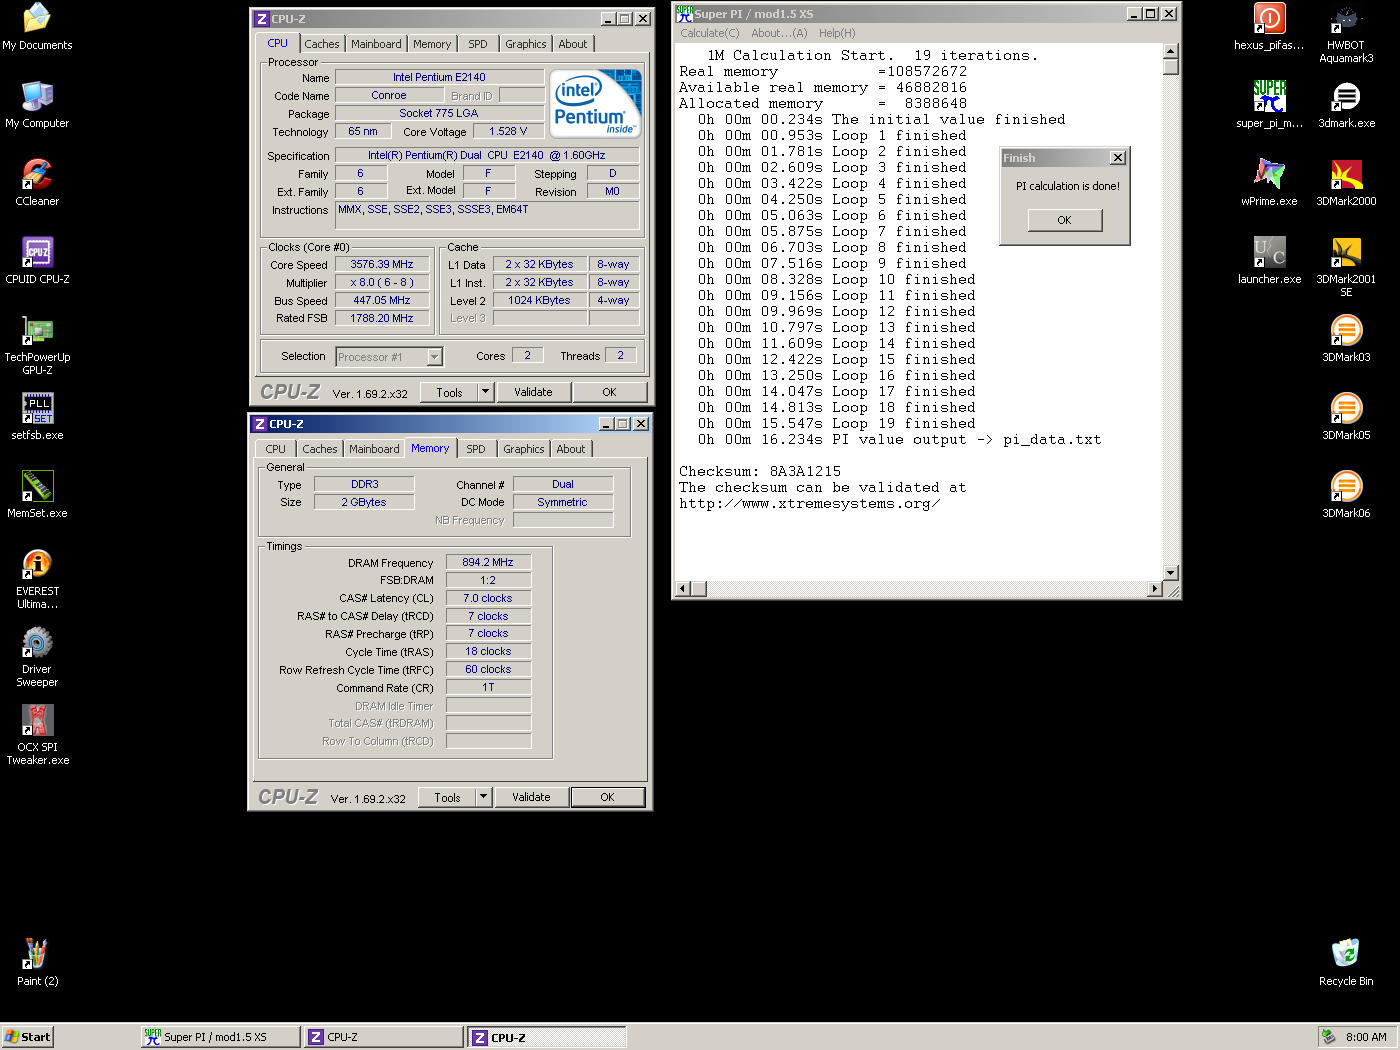Click the Rated FSB value 1788.20 MHz
This screenshot has width=1400, height=1050.
click(382, 318)
